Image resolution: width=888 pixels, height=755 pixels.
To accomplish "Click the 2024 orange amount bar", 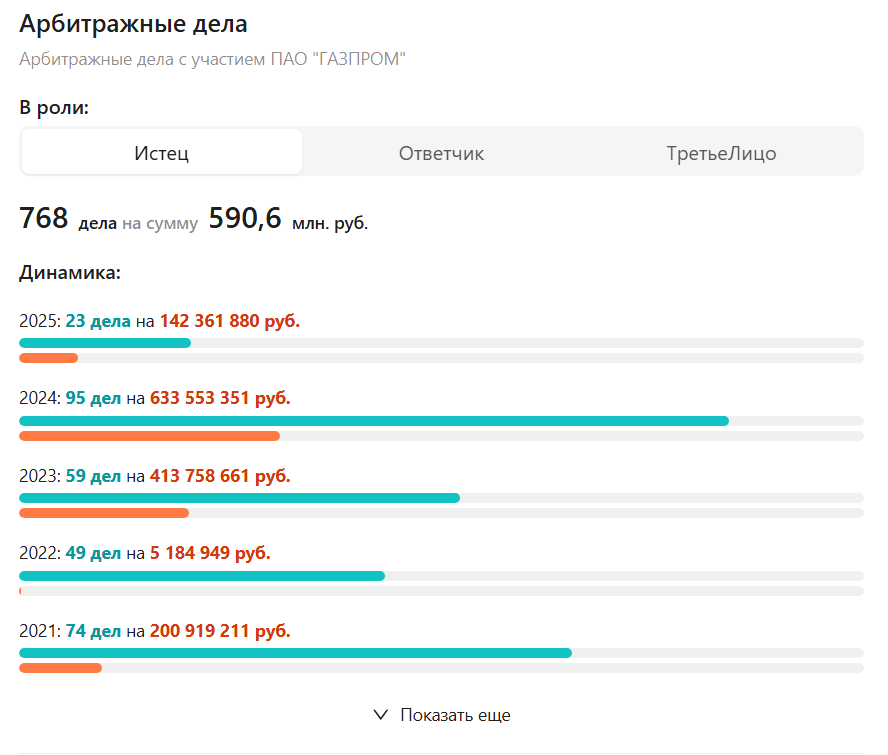I will [149, 436].
